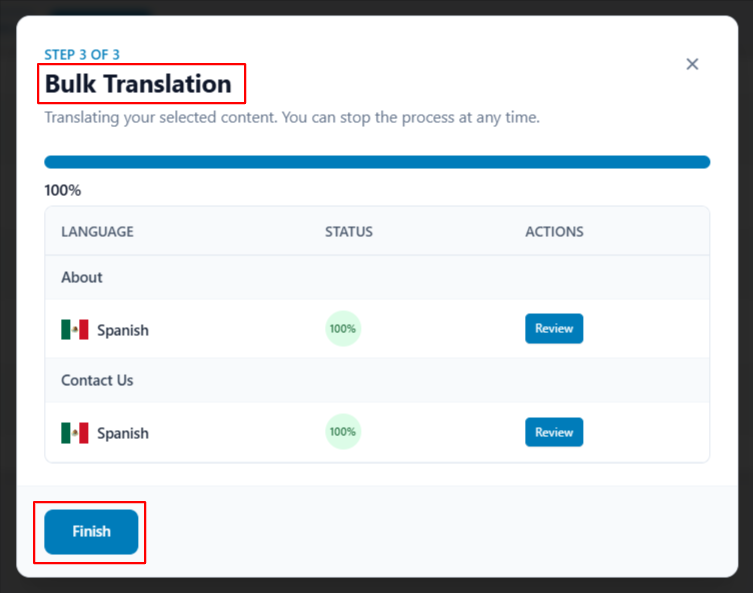
Task: Select the STATUS column header
Action: (349, 232)
